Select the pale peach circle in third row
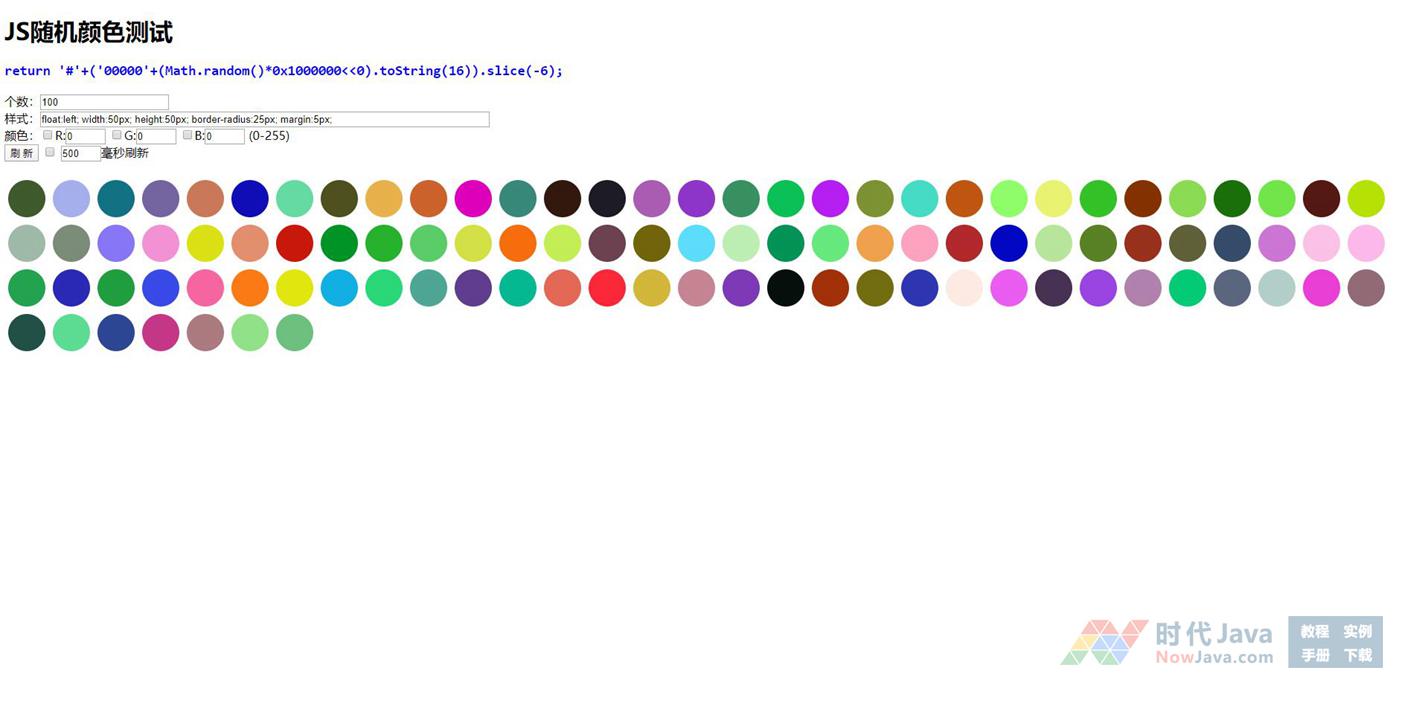 pos(964,288)
